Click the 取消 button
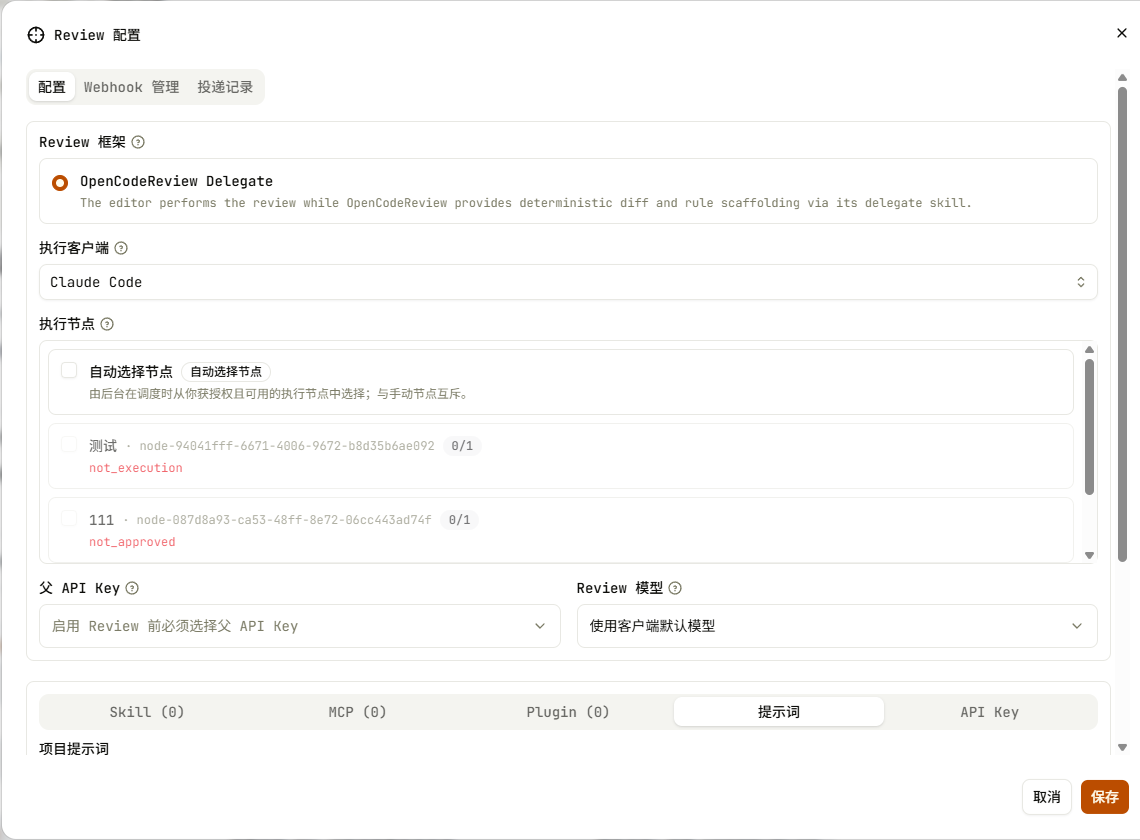Viewport: 1140px width, 840px height. click(1046, 797)
